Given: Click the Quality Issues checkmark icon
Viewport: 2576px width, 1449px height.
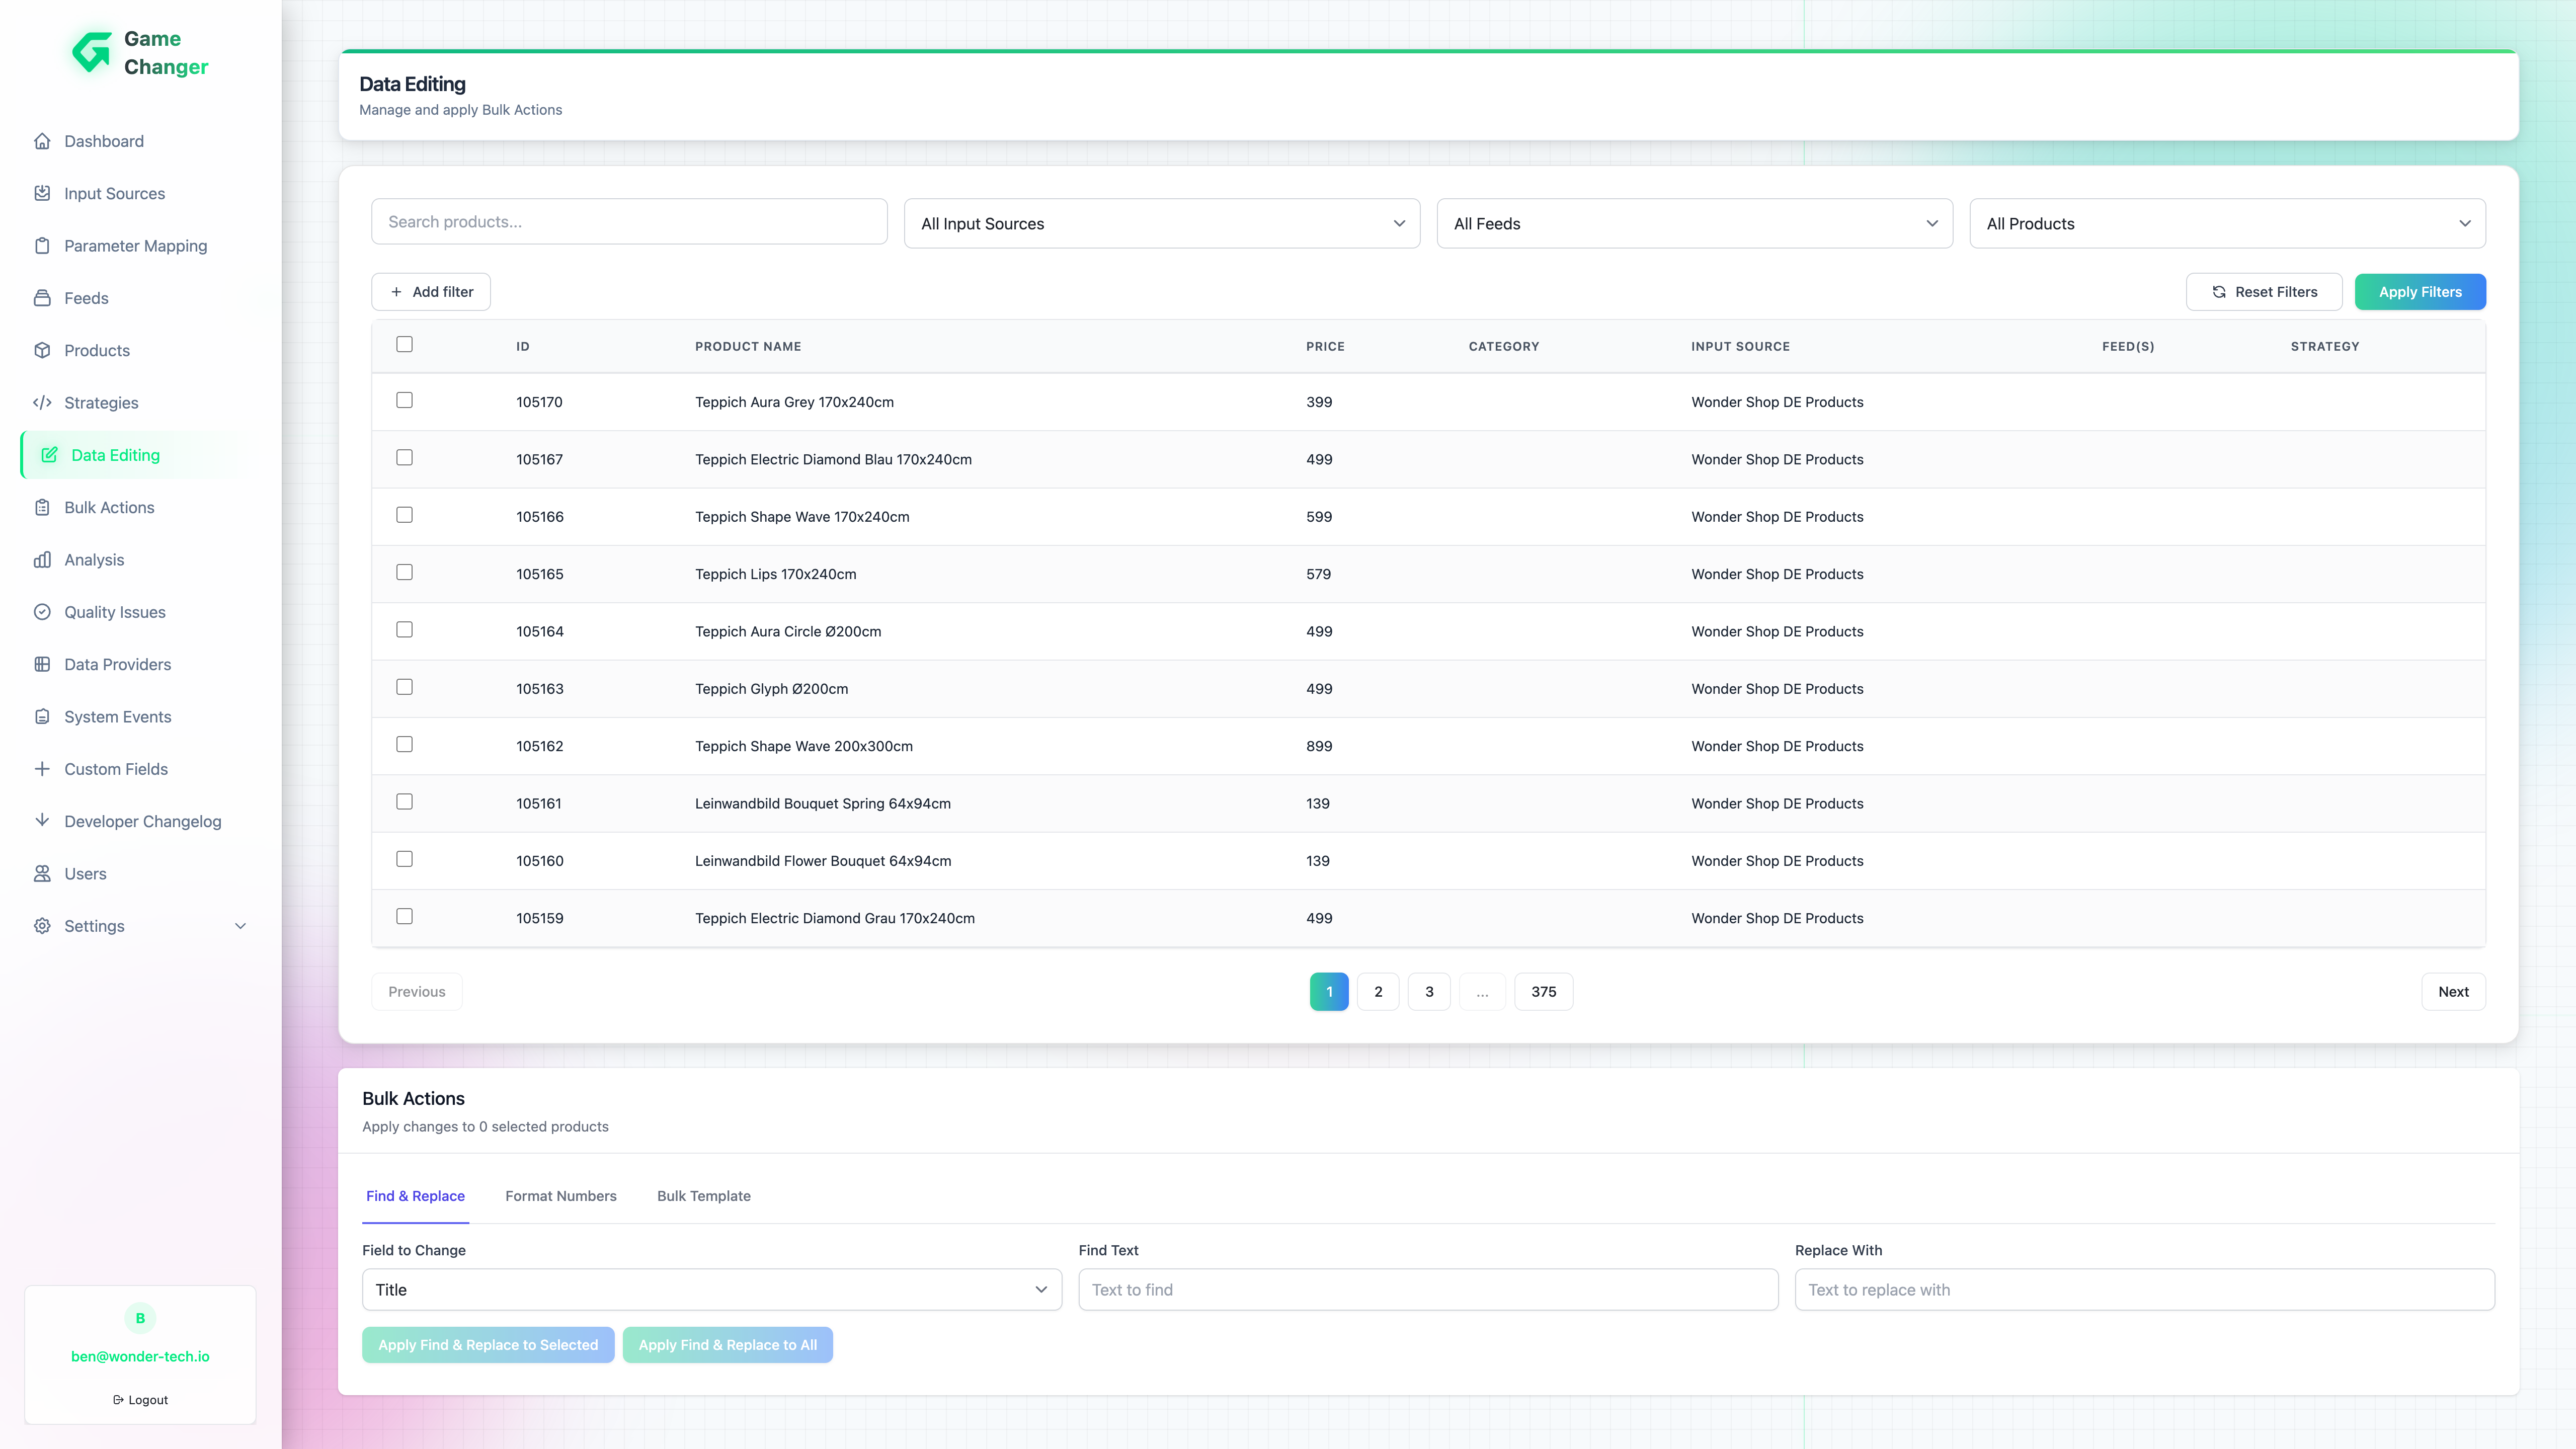Looking at the screenshot, I should (42, 612).
